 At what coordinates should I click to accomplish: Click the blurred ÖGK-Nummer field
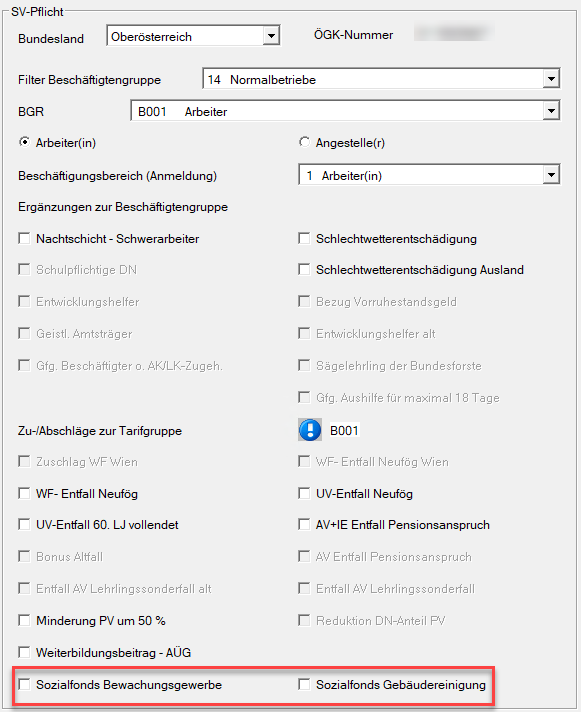tap(453, 34)
